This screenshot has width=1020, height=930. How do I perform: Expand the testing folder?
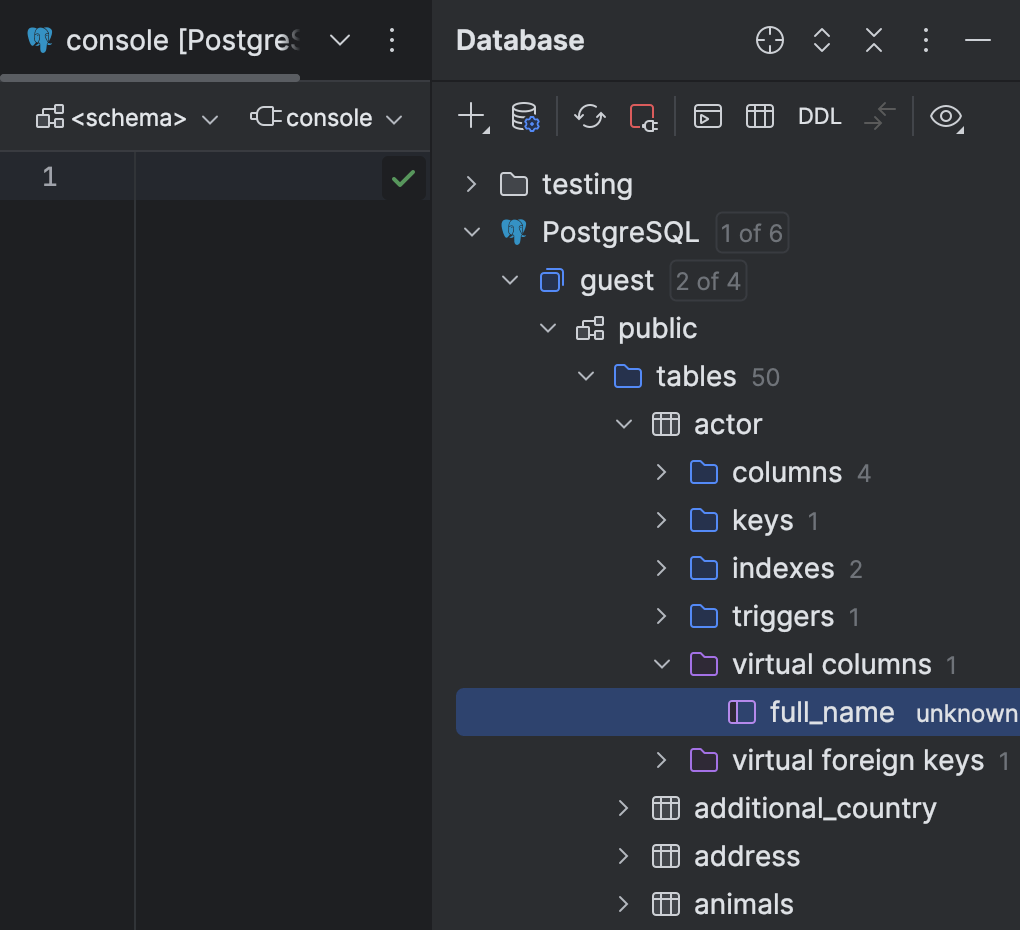470,184
